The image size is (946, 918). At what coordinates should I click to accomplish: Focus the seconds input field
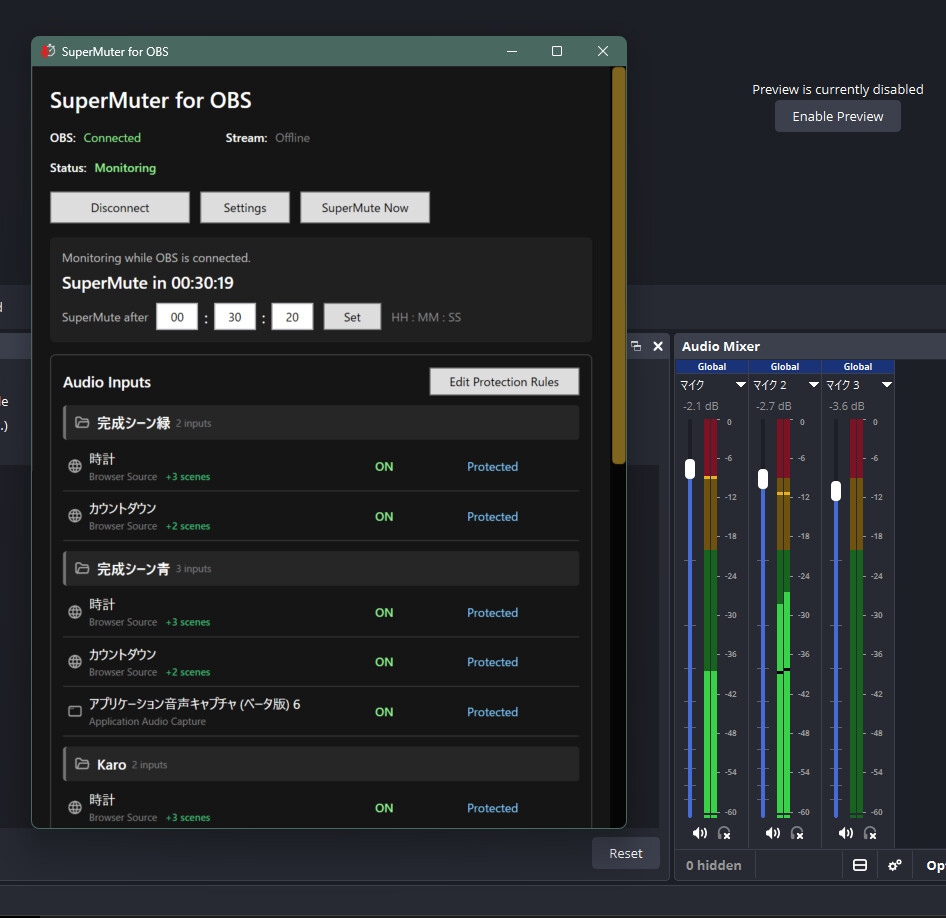[292, 317]
